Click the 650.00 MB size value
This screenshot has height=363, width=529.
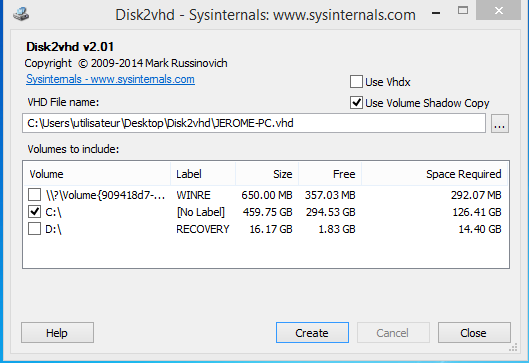point(267,195)
